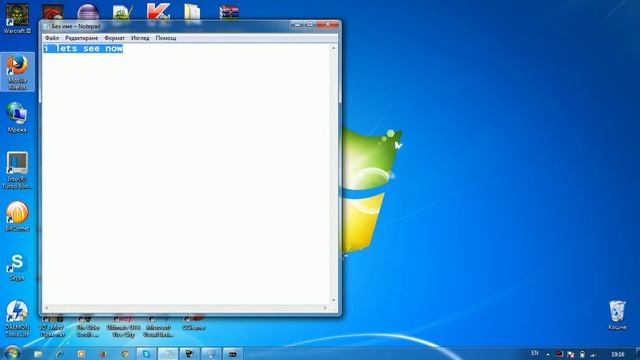Click the battery tray icon
The height and width of the screenshot is (360, 640).
[582, 354]
